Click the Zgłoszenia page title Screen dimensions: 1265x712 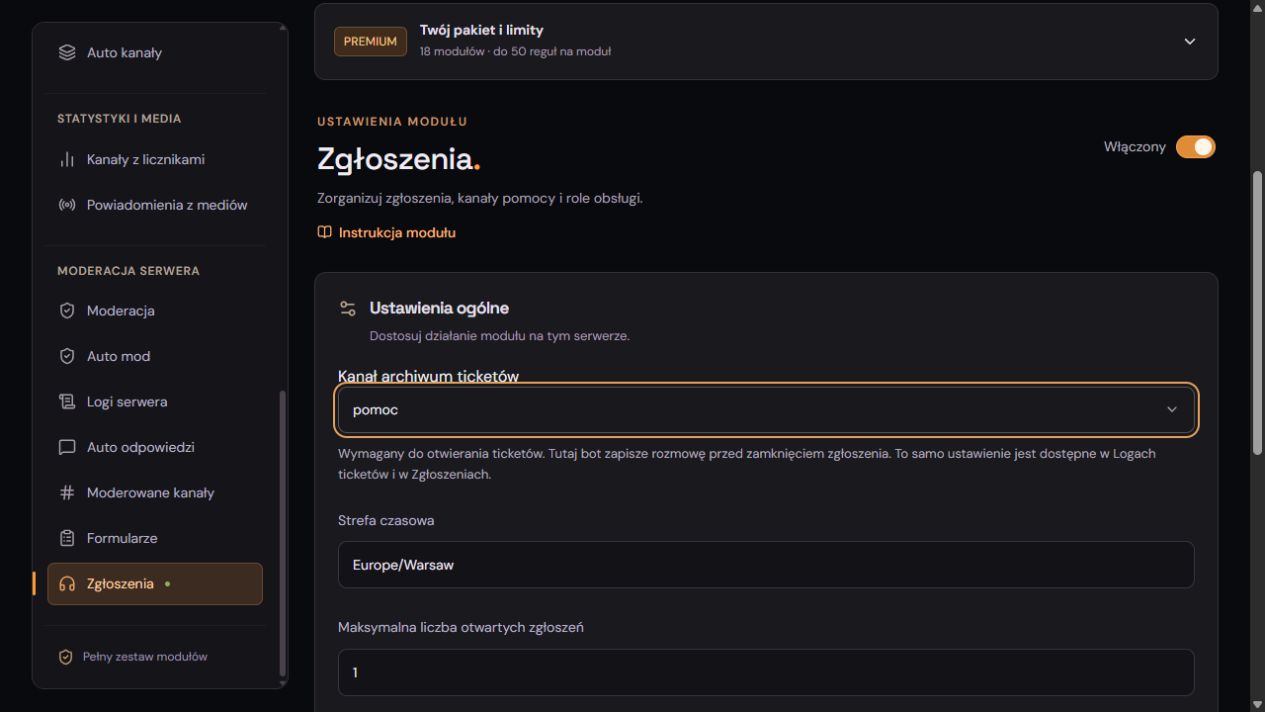coord(400,158)
